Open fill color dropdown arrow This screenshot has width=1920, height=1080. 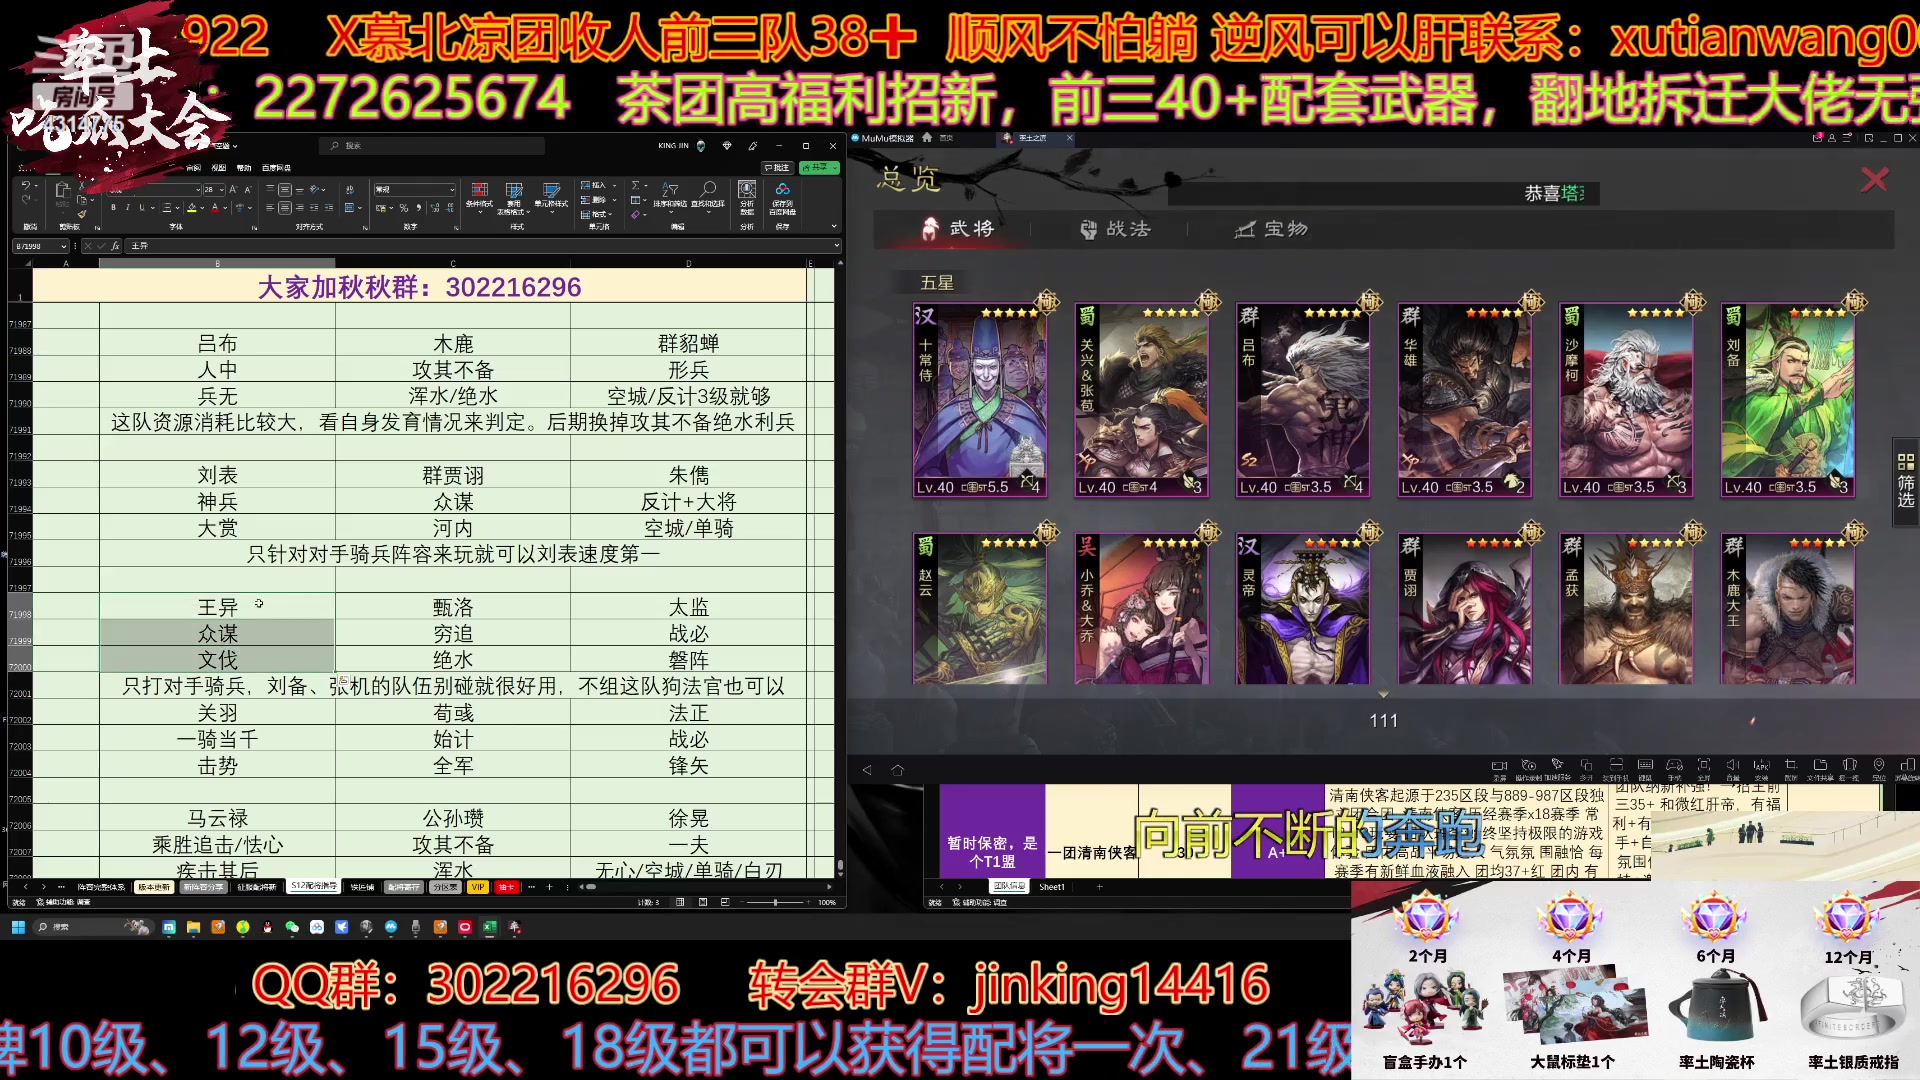click(x=202, y=208)
